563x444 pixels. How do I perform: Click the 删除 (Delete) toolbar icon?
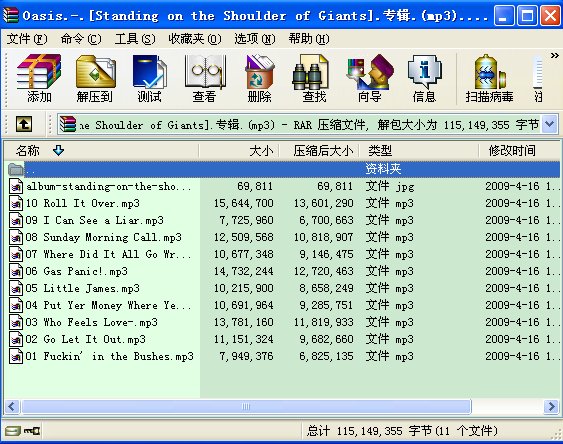click(x=259, y=78)
